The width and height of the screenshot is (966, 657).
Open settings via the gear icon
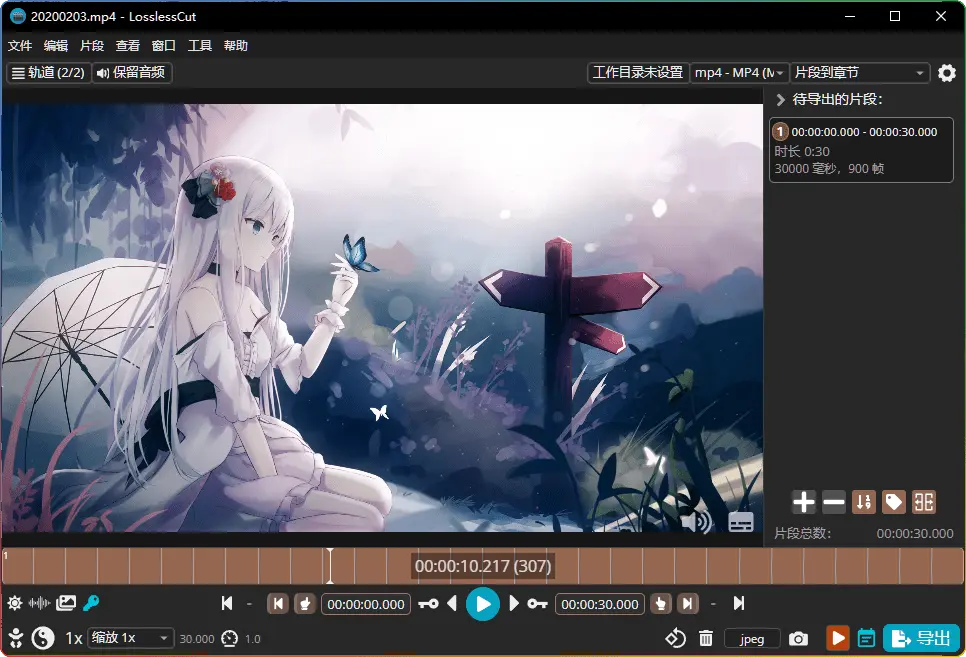pos(947,73)
